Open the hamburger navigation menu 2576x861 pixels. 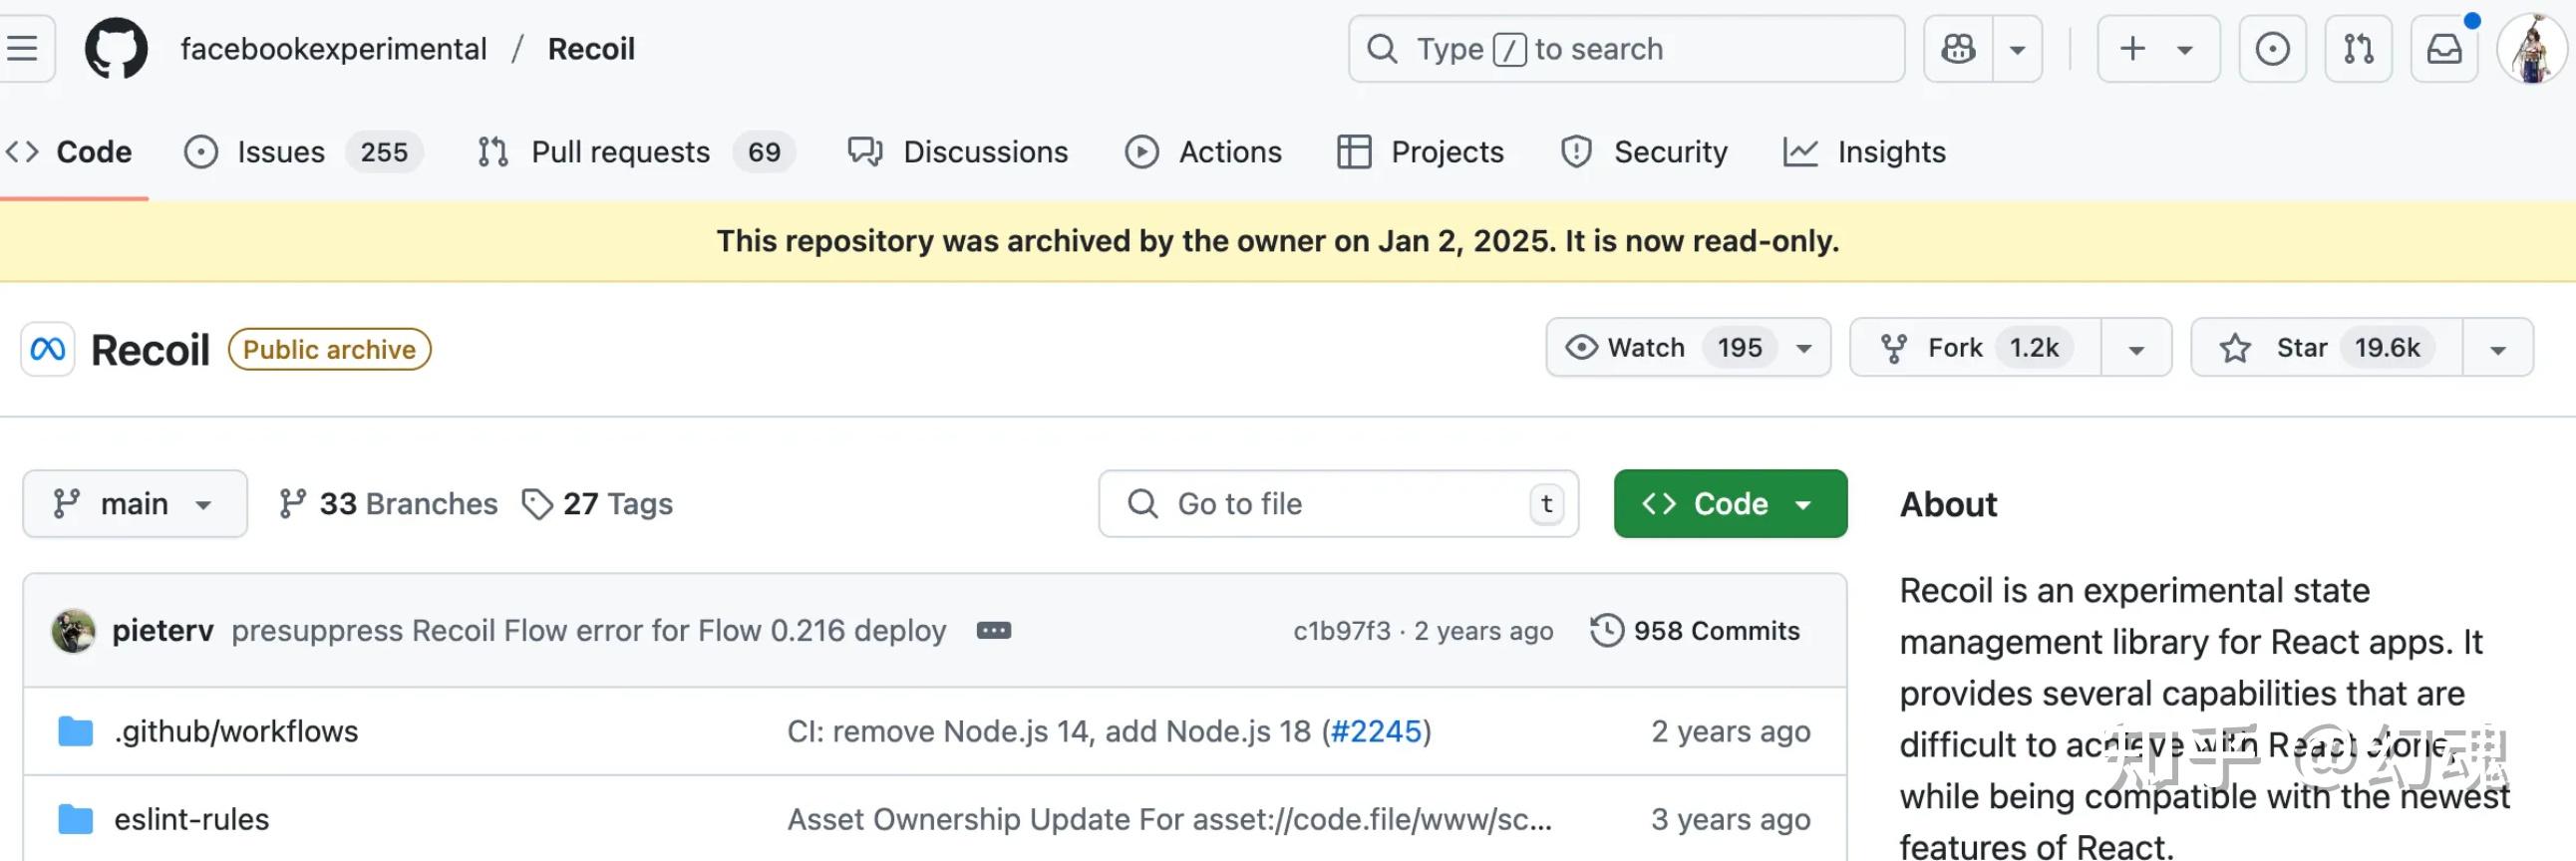(x=22, y=48)
